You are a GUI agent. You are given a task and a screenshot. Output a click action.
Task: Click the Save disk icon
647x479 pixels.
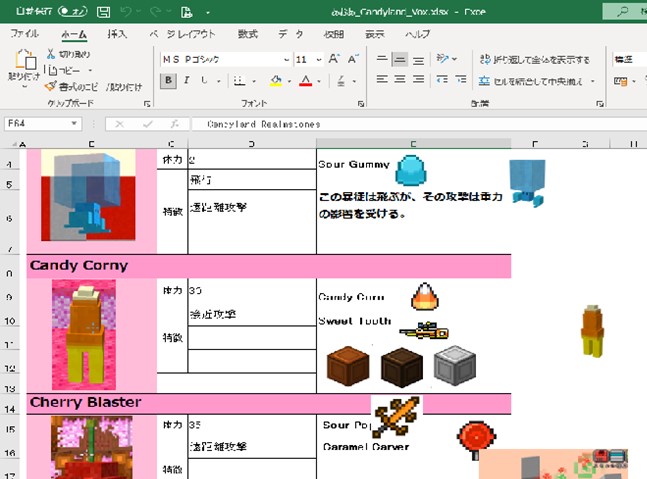(x=103, y=12)
